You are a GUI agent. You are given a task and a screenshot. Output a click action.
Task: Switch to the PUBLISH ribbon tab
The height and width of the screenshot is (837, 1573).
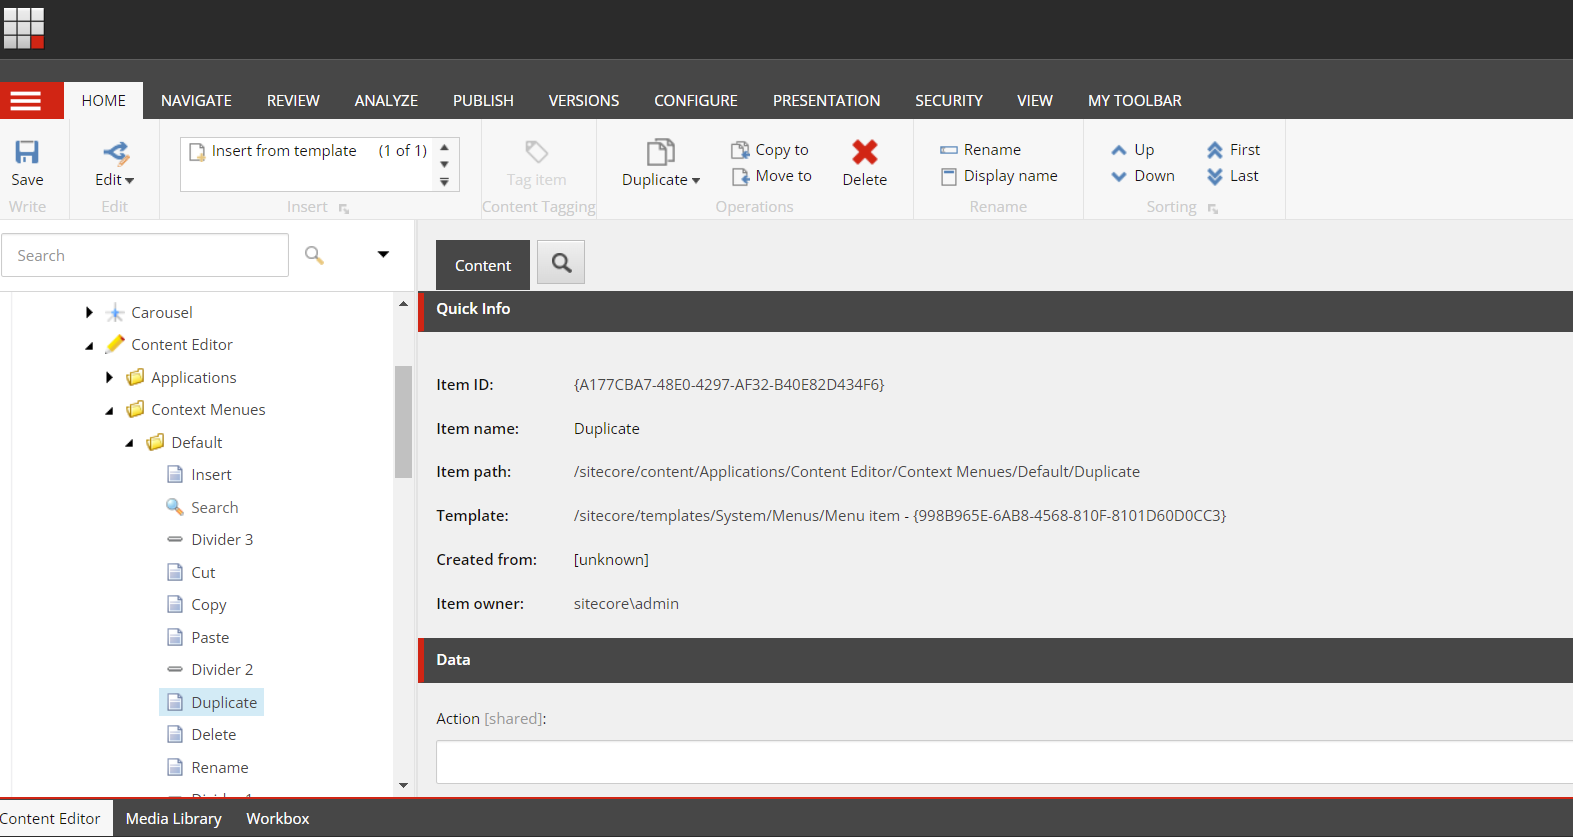tap(483, 101)
